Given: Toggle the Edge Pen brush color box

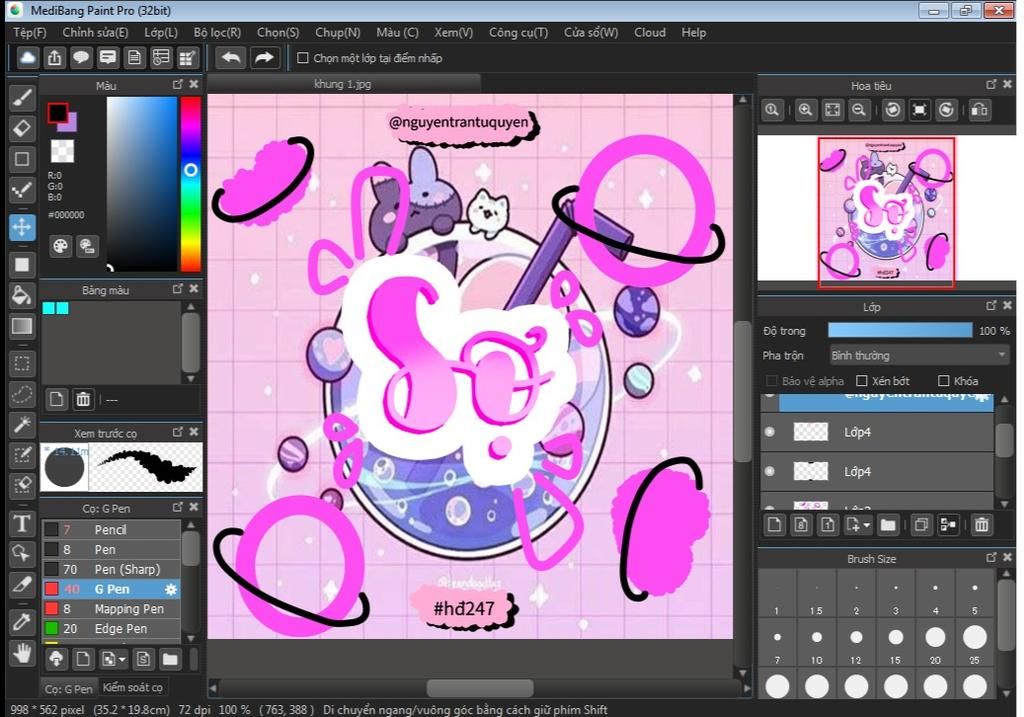Looking at the screenshot, I should click(x=51, y=628).
